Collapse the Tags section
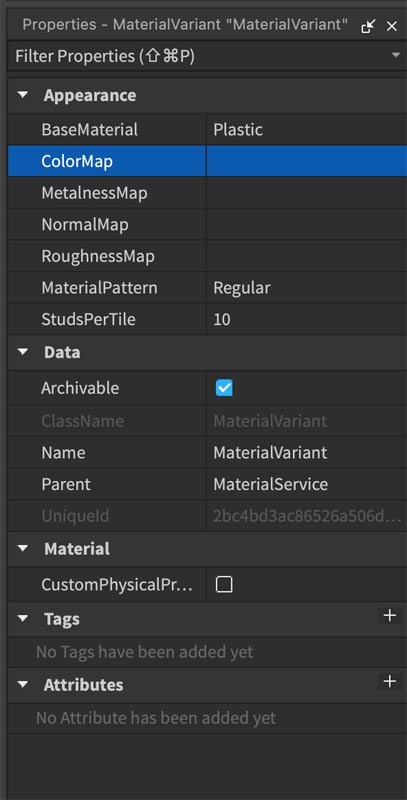Screen dimensions: 407x800 click(x=23, y=619)
